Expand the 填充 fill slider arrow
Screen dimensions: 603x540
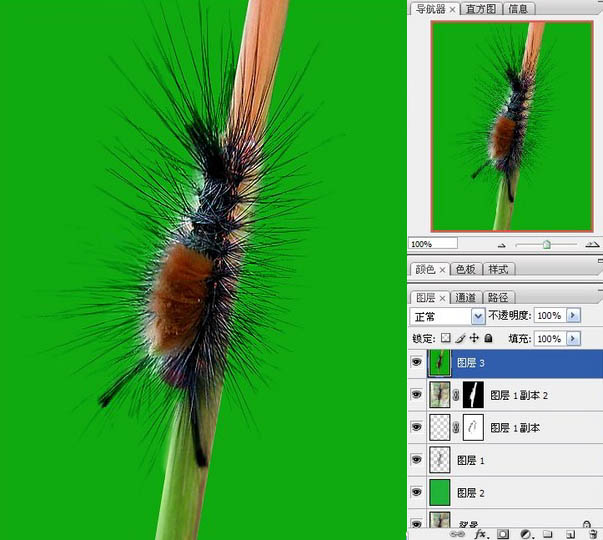(573, 339)
